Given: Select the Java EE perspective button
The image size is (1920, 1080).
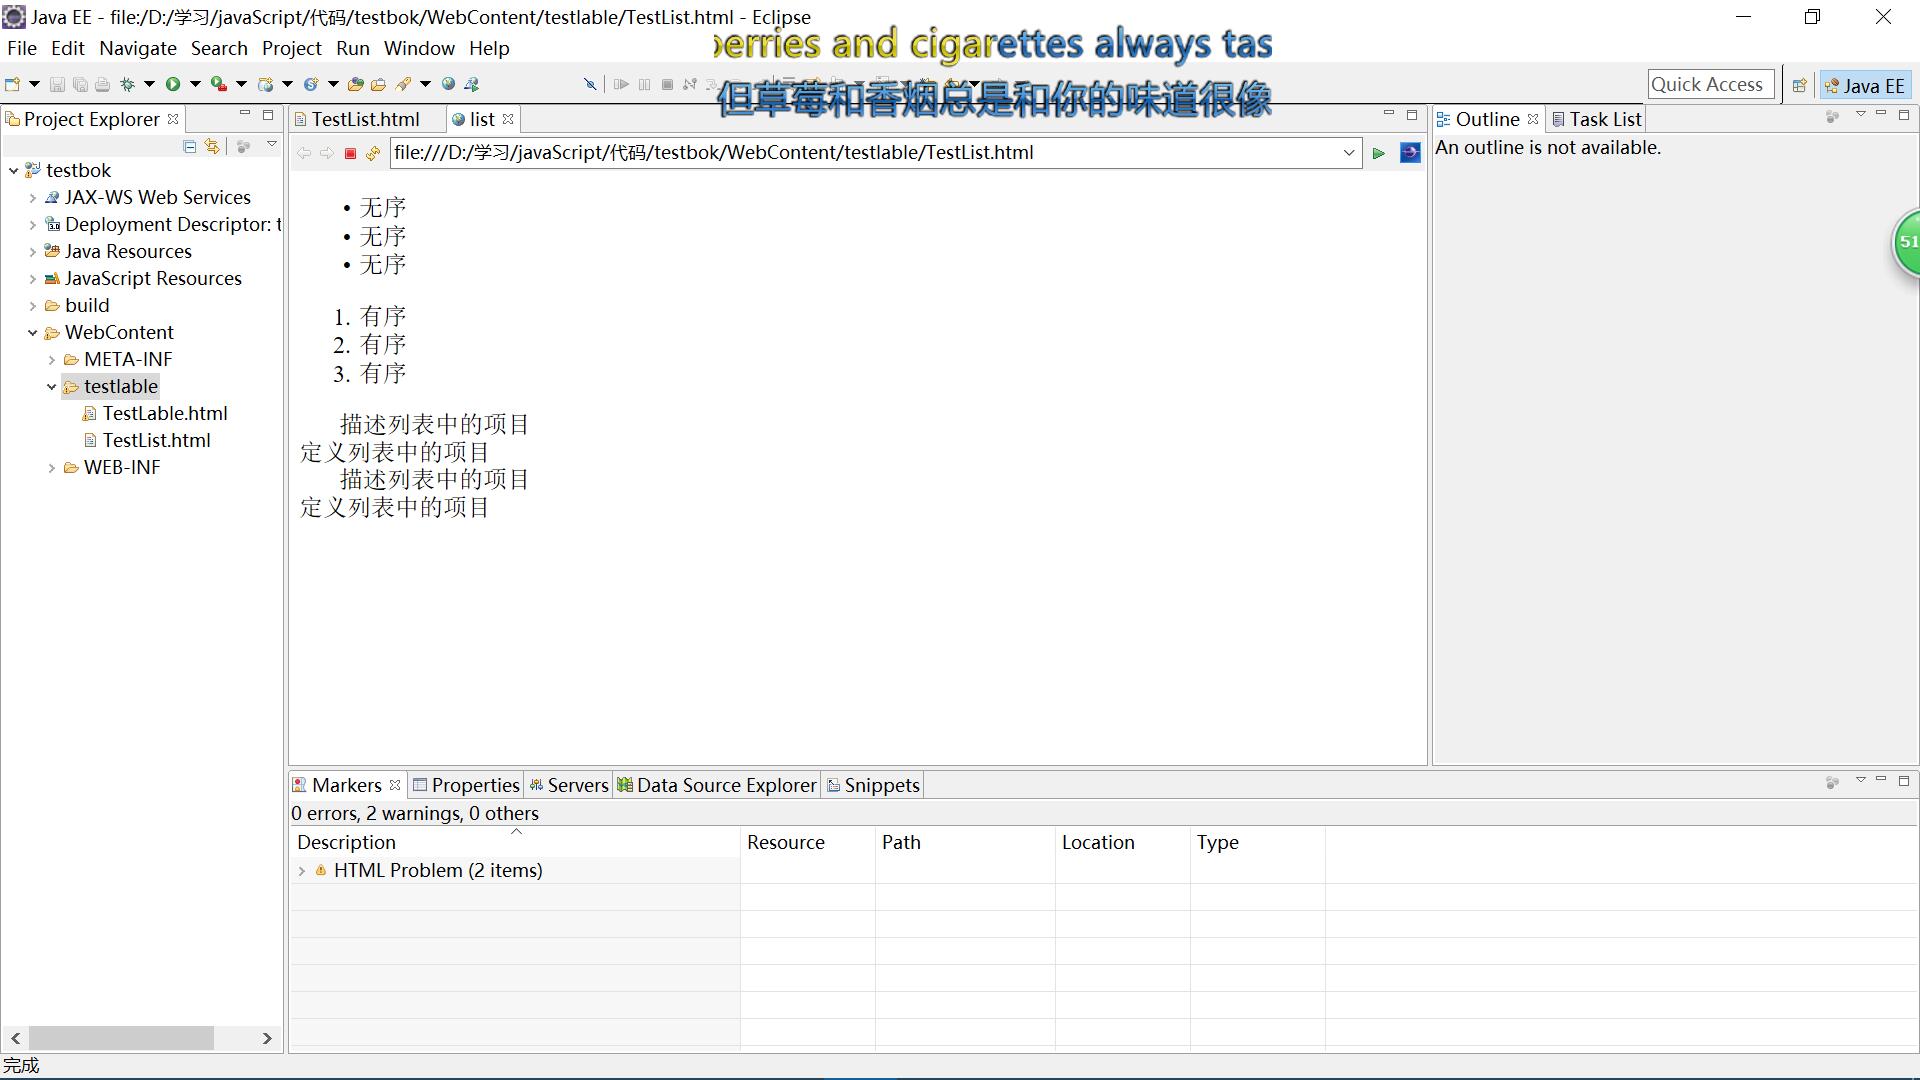Looking at the screenshot, I should (x=1866, y=85).
